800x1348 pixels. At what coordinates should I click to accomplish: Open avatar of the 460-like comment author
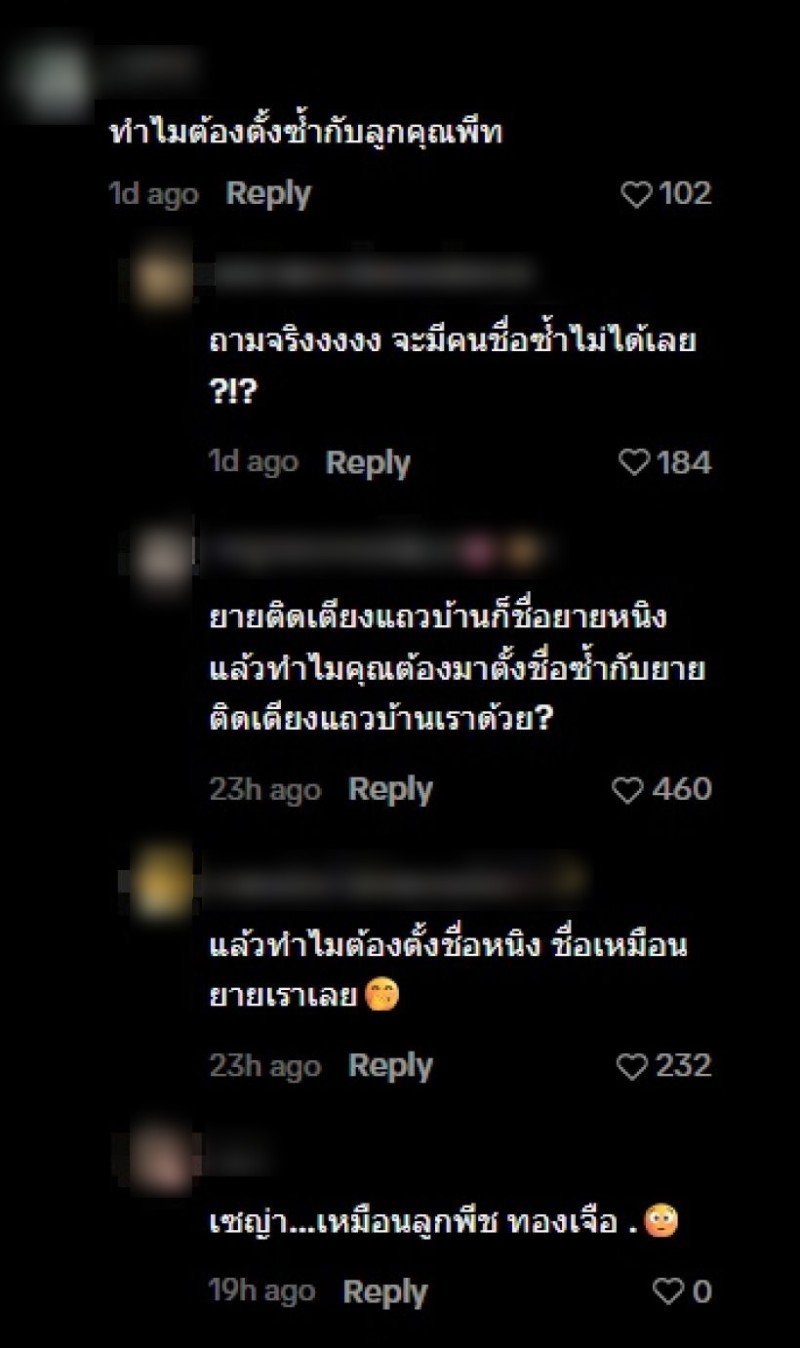(163, 557)
